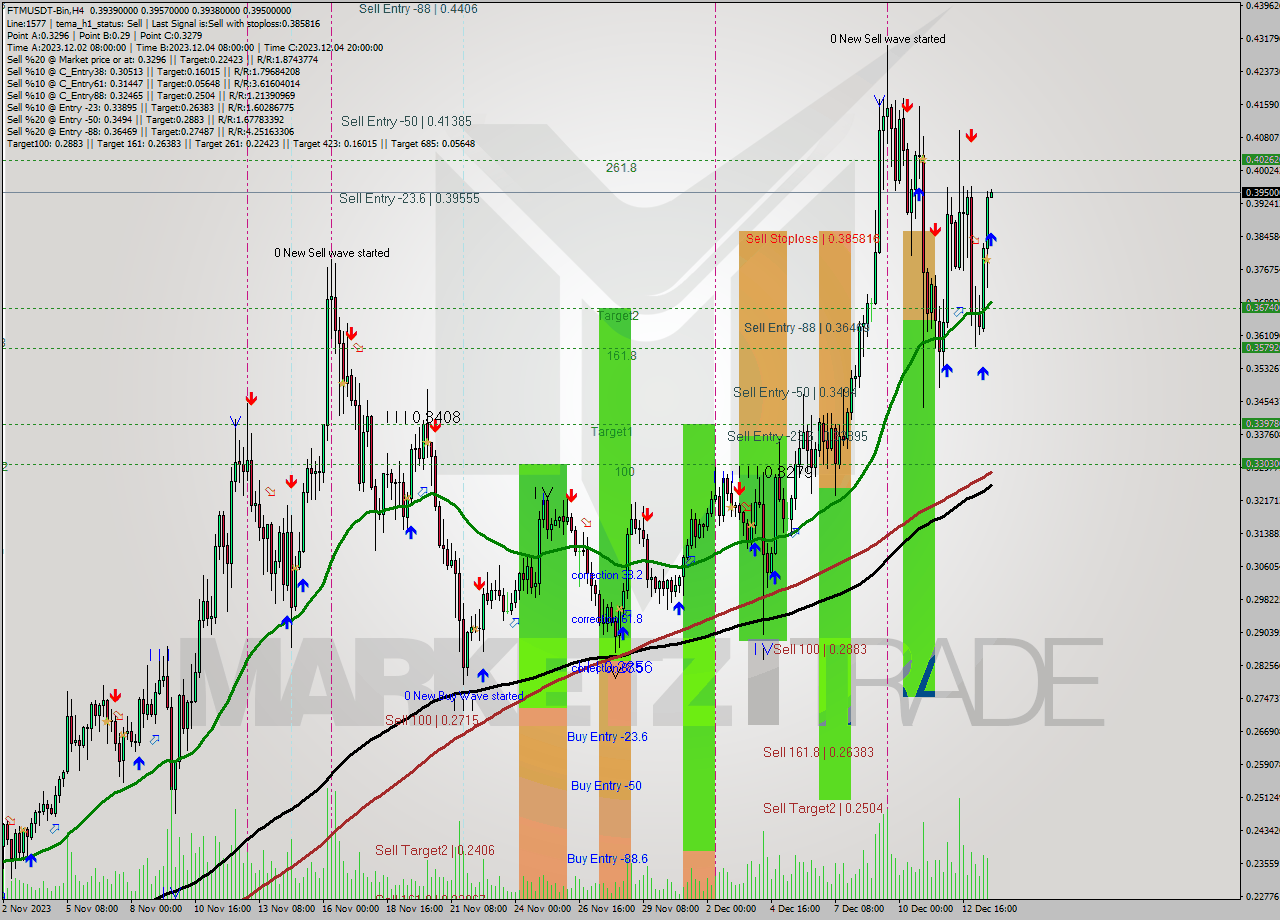This screenshot has height=920, width=1280.
Task: Click the '8 Nov 00:00' time axis label
Action: [x=154, y=909]
